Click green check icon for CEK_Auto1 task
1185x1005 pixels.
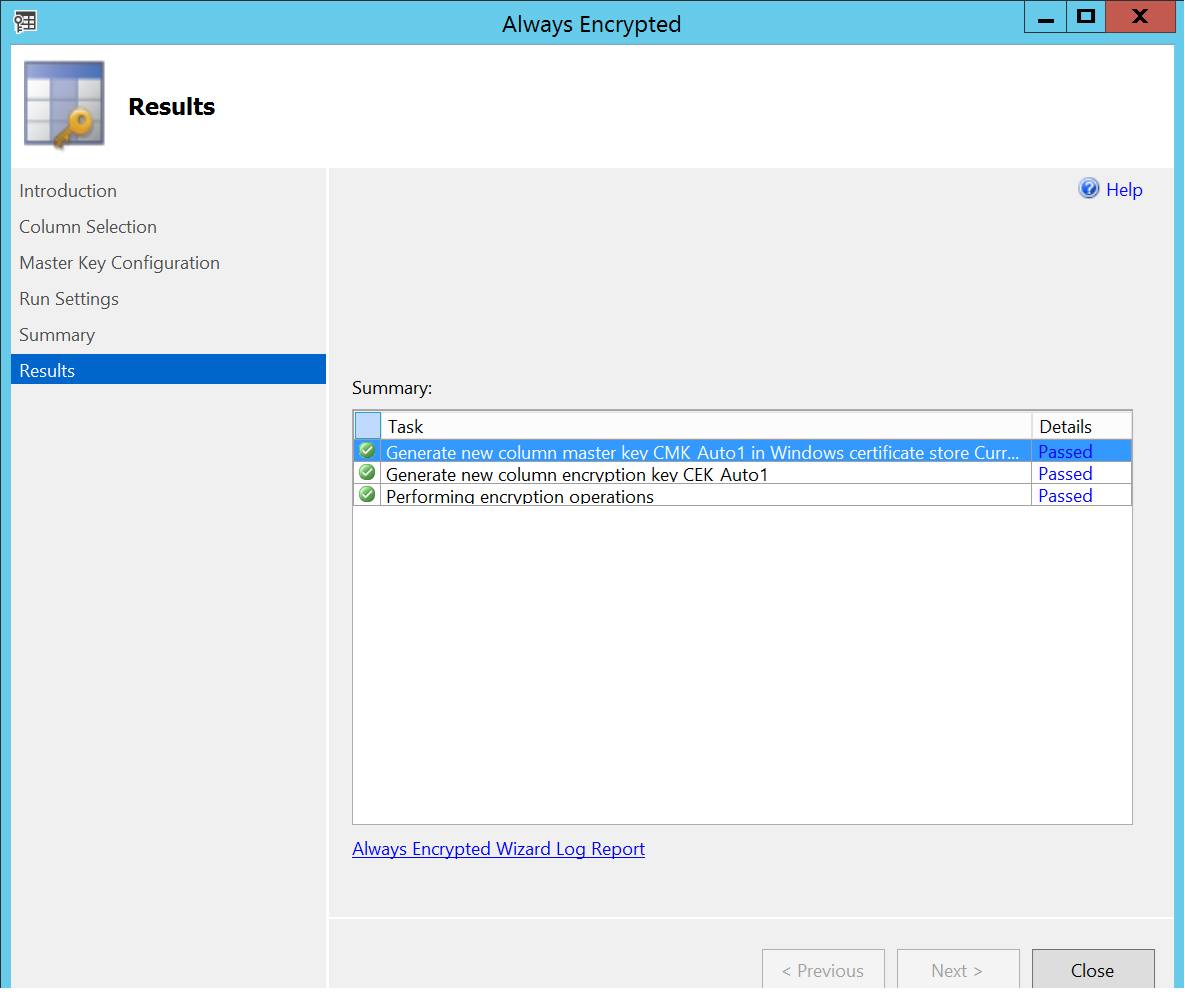pyautogui.click(x=367, y=473)
